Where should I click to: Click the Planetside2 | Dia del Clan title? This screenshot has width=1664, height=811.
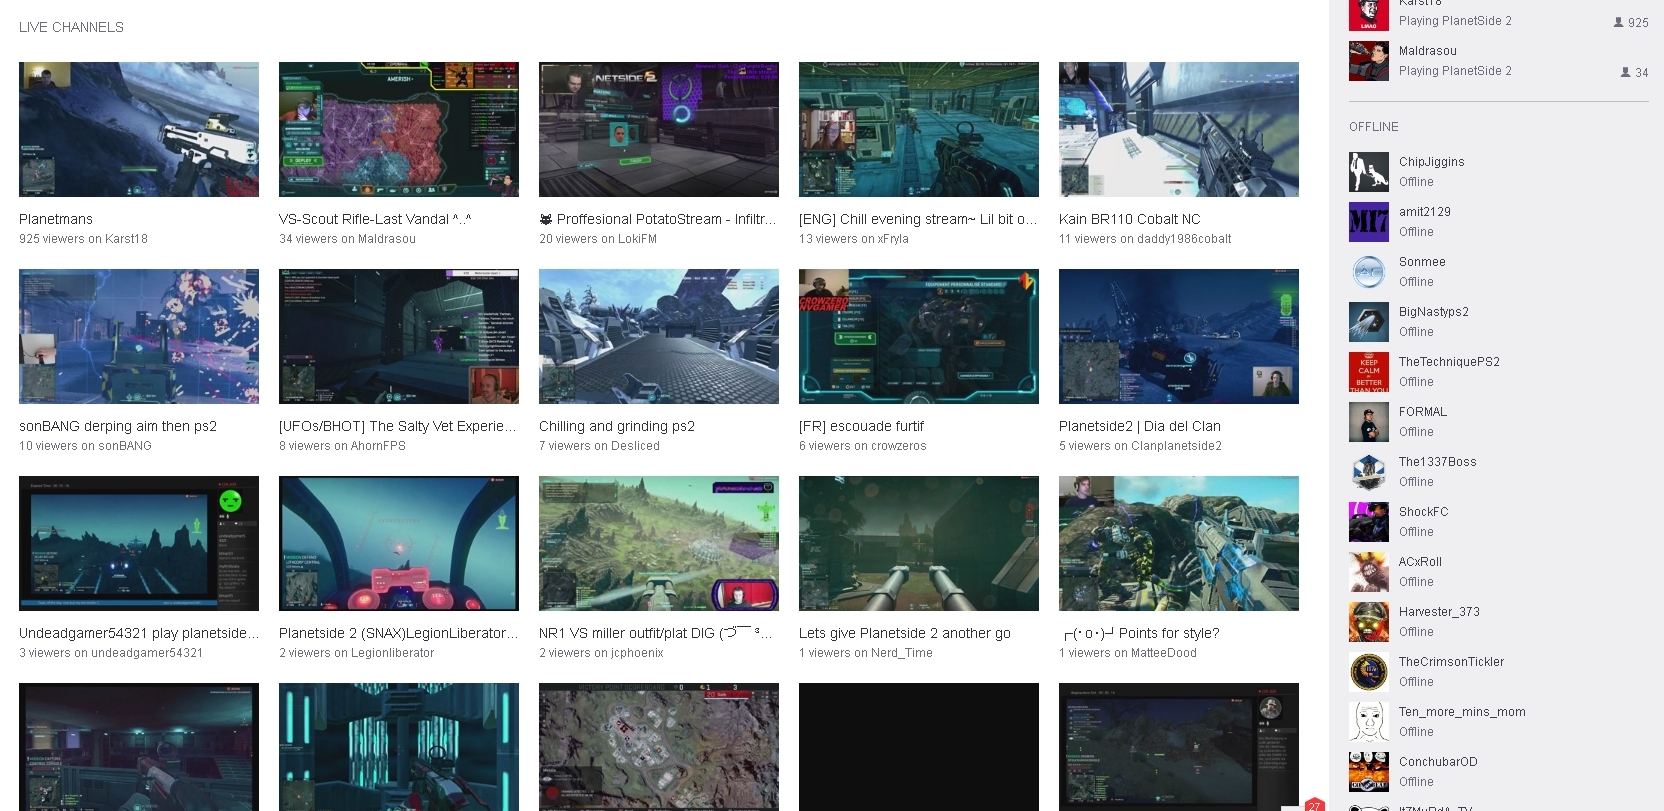[x=1140, y=426]
